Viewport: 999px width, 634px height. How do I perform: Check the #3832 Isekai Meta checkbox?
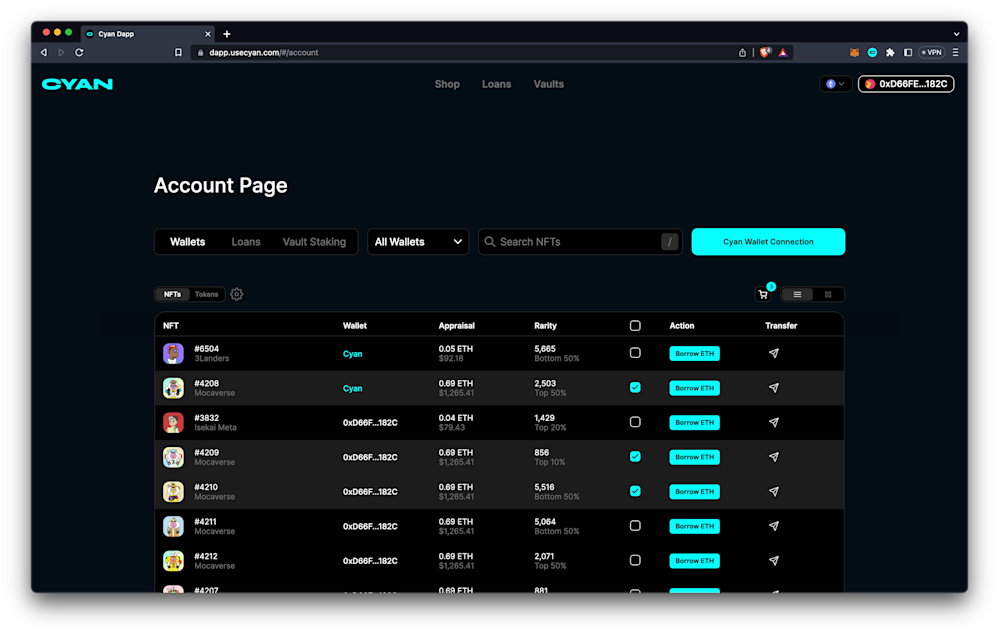coord(635,422)
